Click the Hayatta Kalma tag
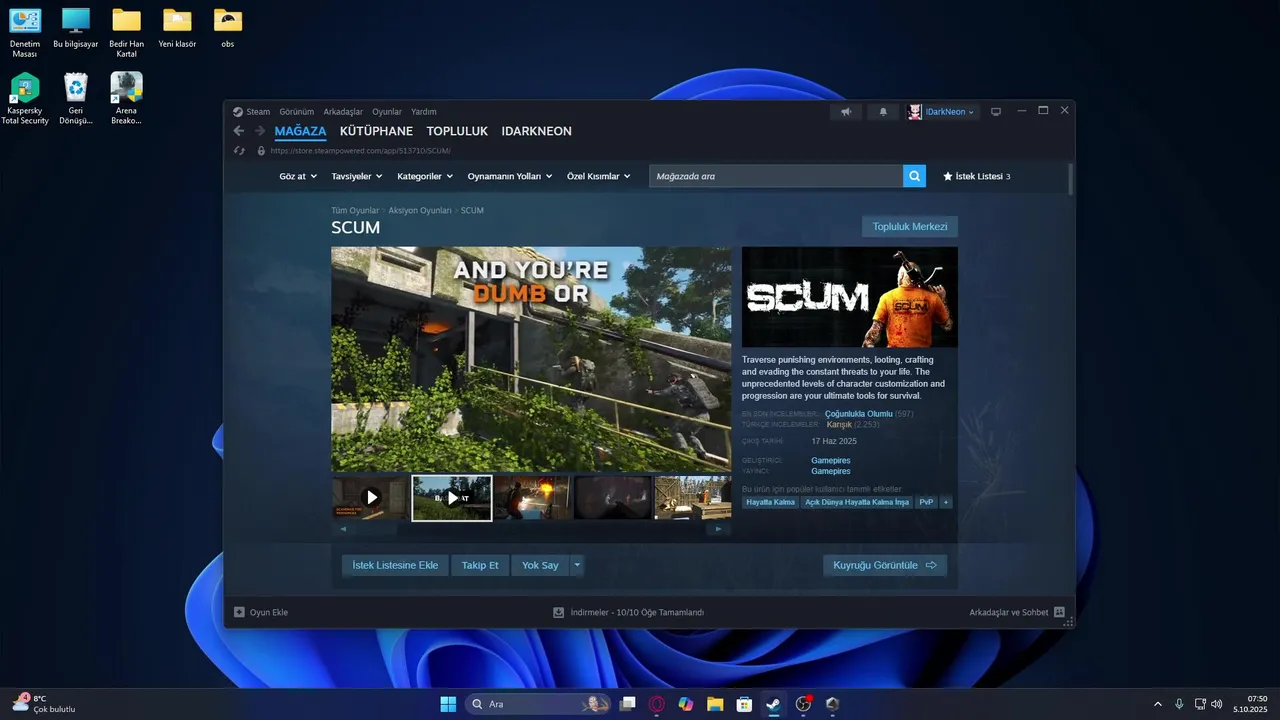 771,502
